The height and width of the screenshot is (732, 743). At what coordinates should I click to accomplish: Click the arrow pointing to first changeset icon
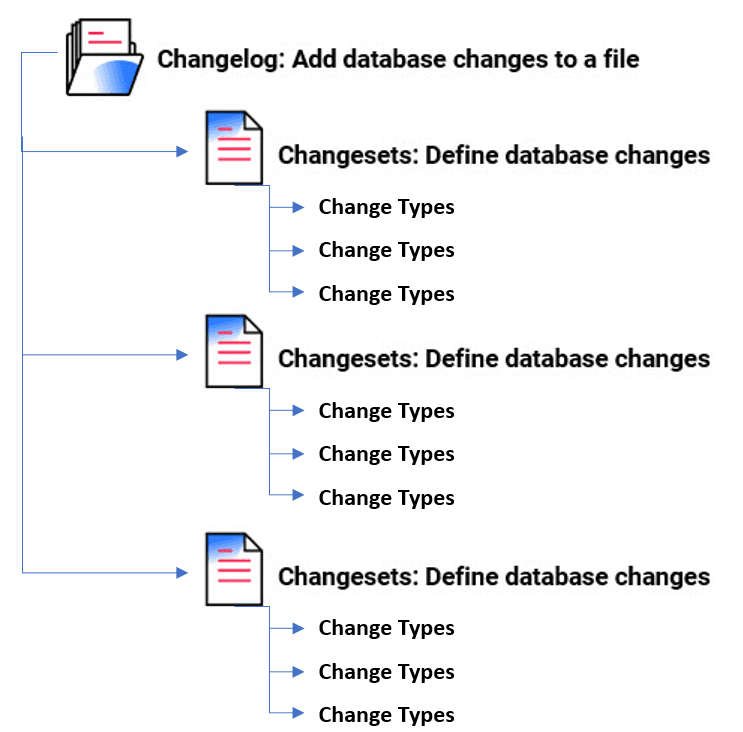(182, 152)
